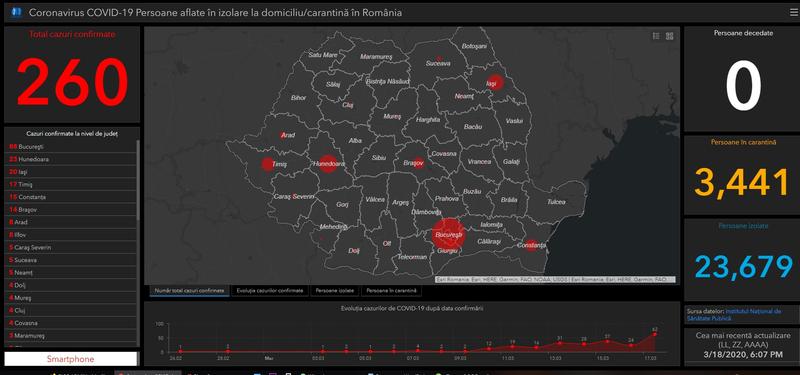Select the Ilfov row in county list

coord(70,235)
